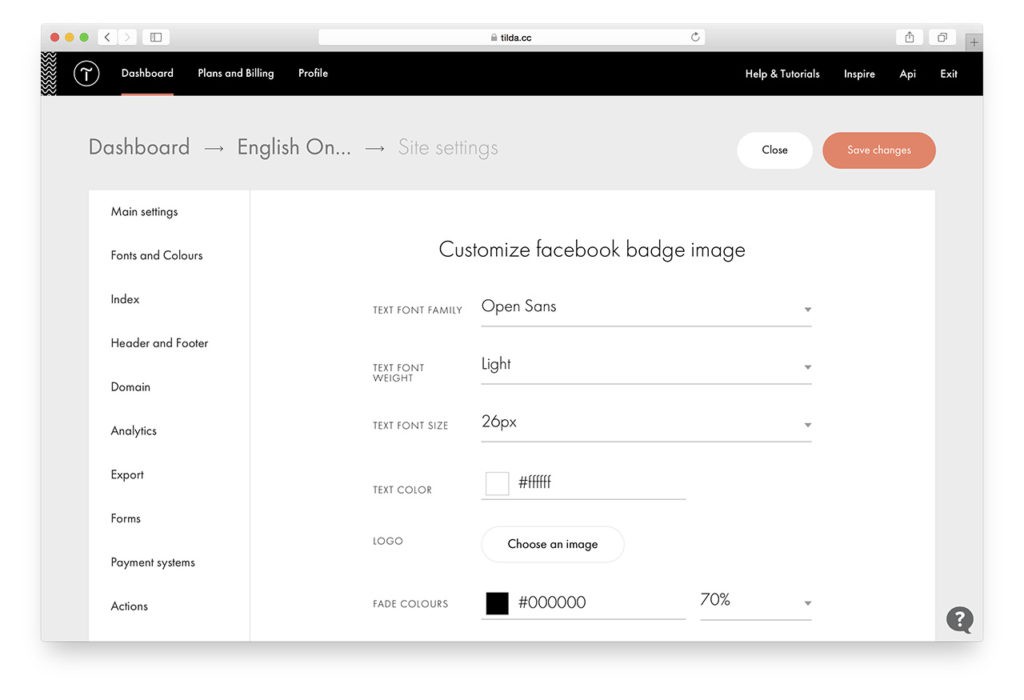Image resolution: width=1024 pixels, height=700 pixels.
Task: Open the Dashboard tab in top navigation
Action: pyautogui.click(x=147, y=73)
